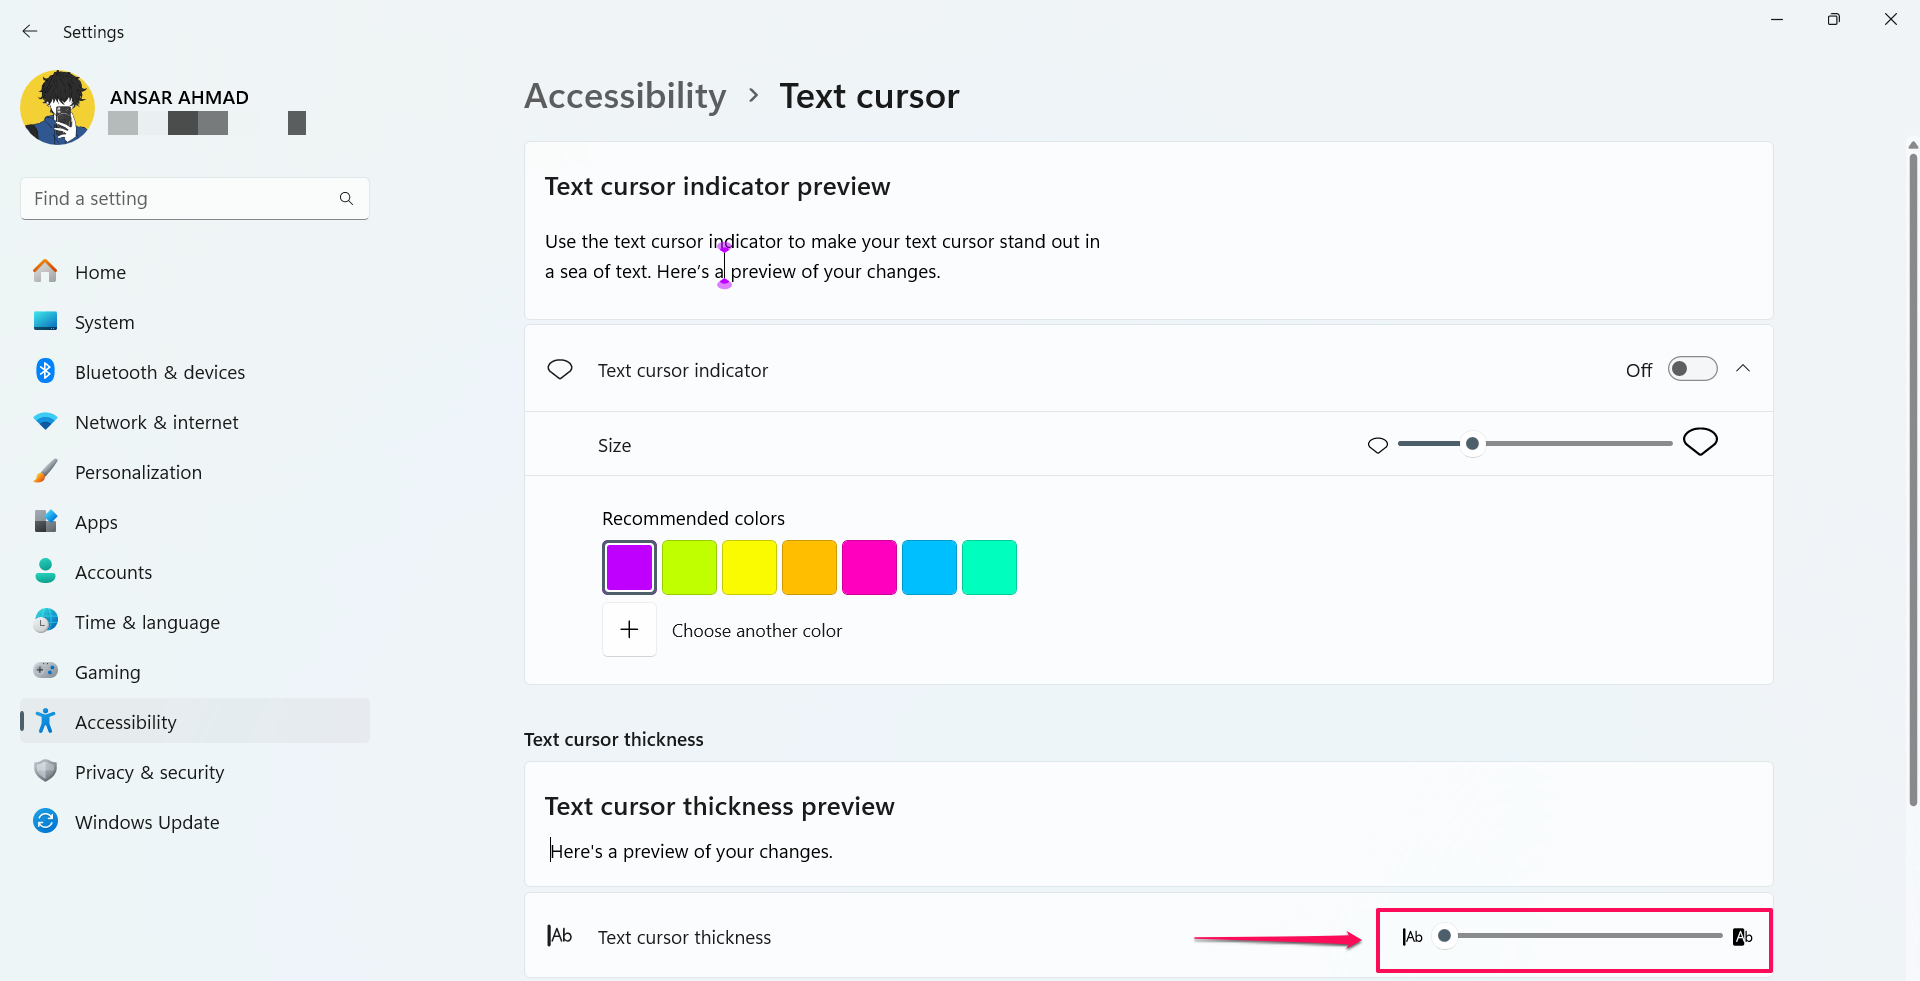
Task: Select Gaming in sidebar
Action: [195, 672]
